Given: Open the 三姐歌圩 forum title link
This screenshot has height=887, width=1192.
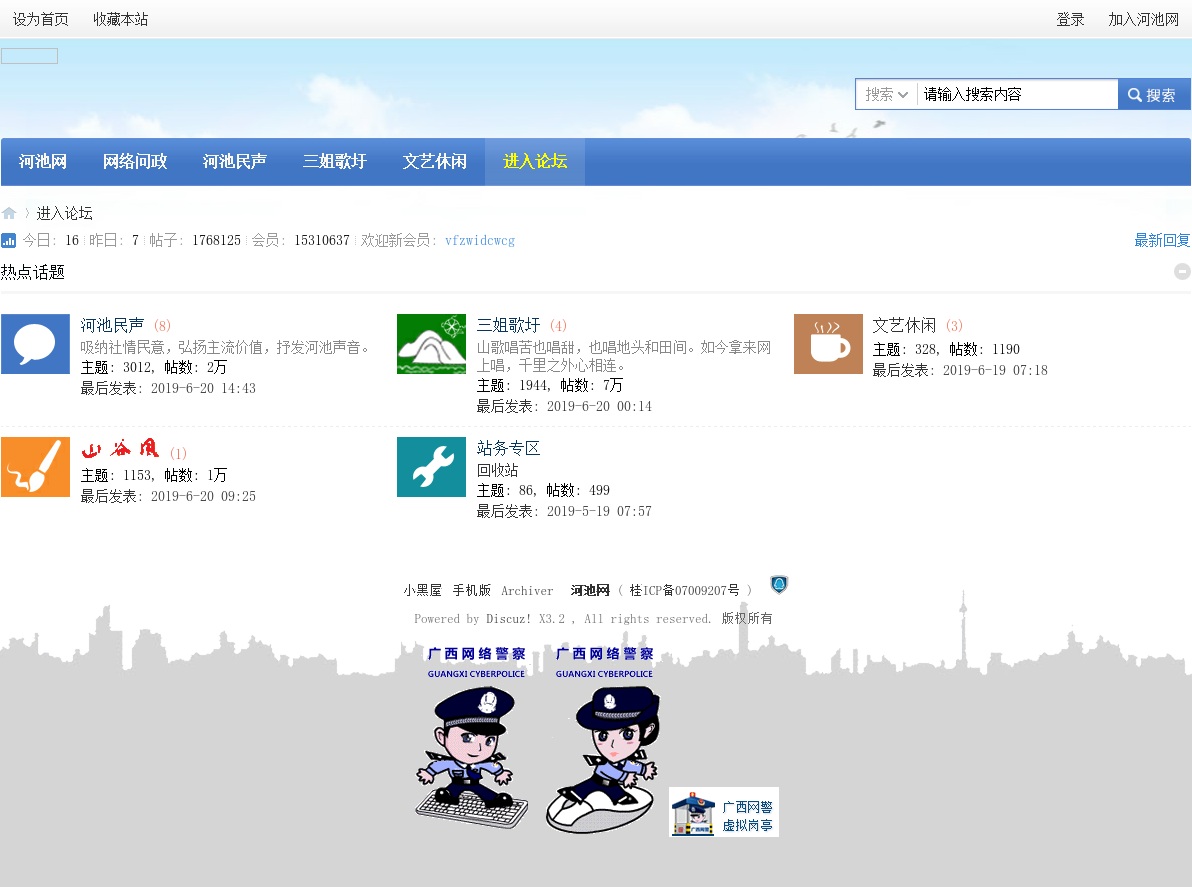Looking at the screenshot, I should (x=509, y=325).
